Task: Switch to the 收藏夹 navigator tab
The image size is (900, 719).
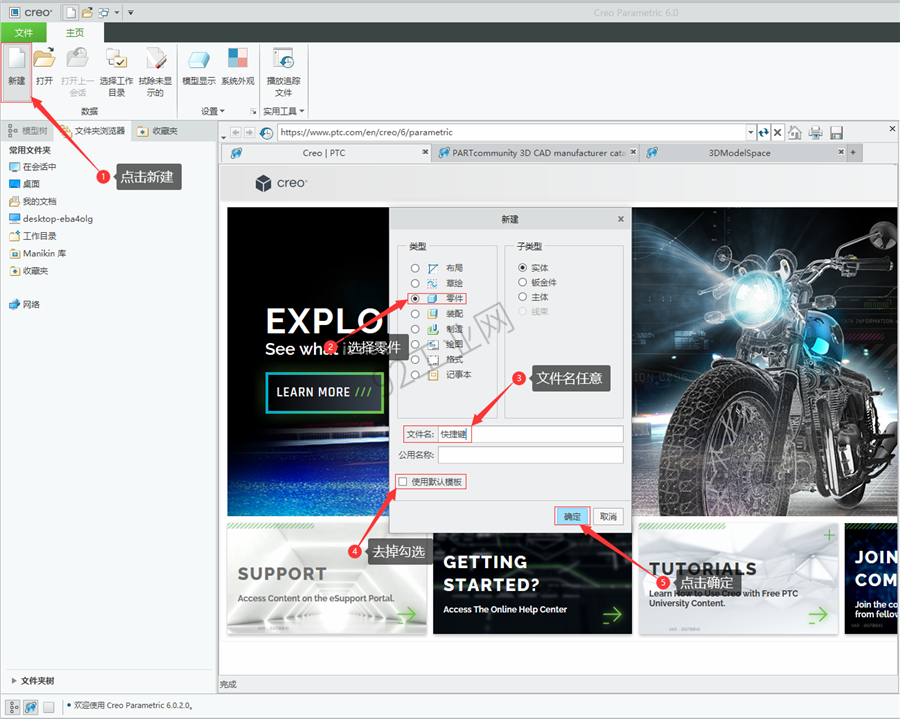Action: point(158,131)
